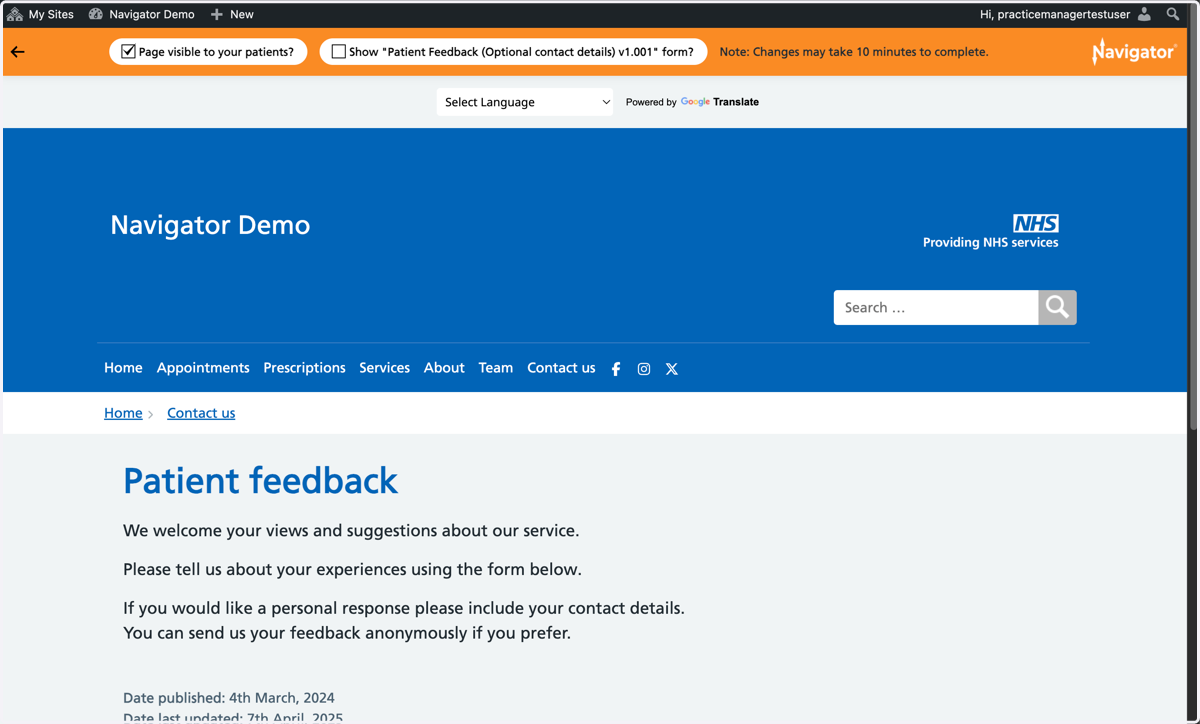Click the back arrow in orange bar
Image resolution: width=1200 pixels, height=724 pixels.
[x=18, y=52]
